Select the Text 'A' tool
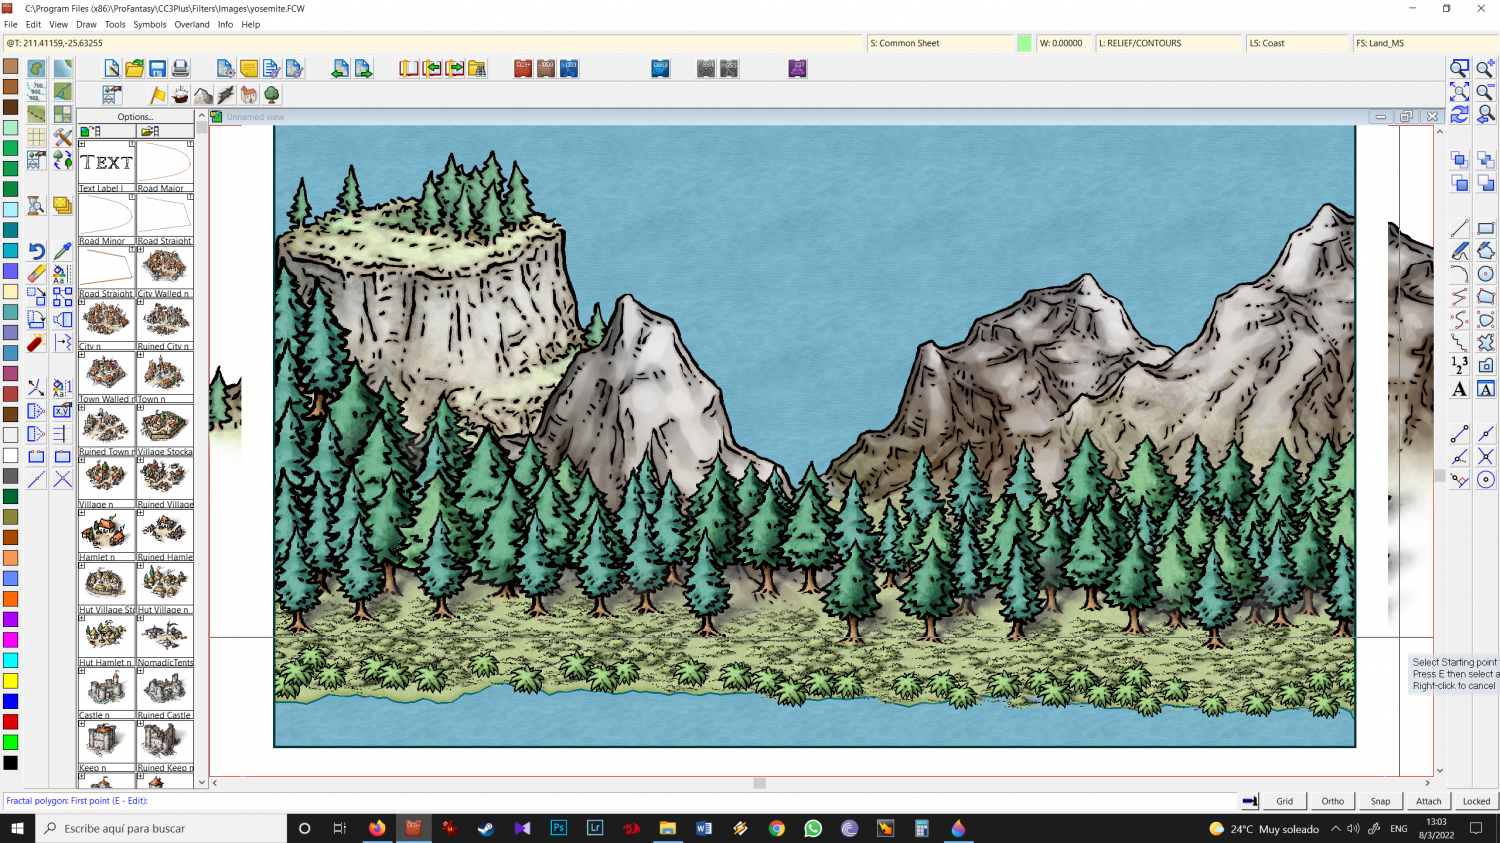 1460,389
